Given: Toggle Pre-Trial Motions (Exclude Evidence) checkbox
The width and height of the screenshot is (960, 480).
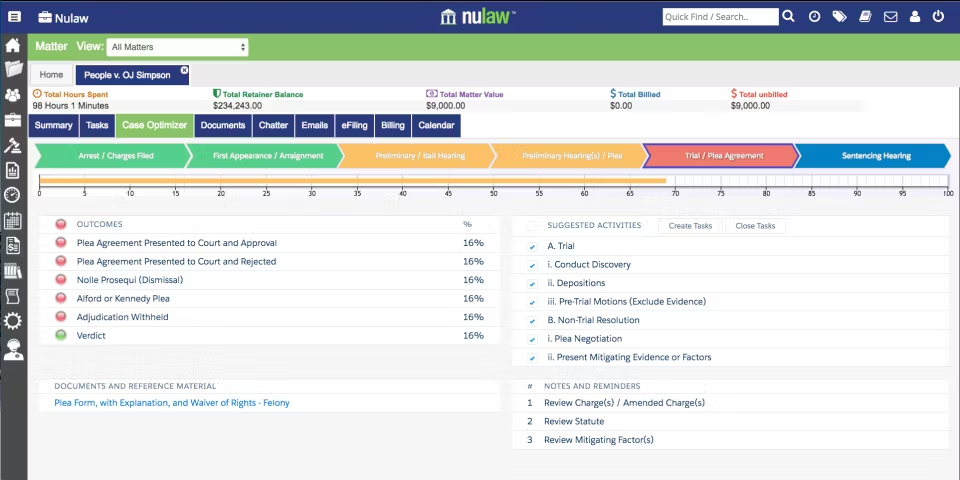Looking at the screenshot, I should pos(532,302).
